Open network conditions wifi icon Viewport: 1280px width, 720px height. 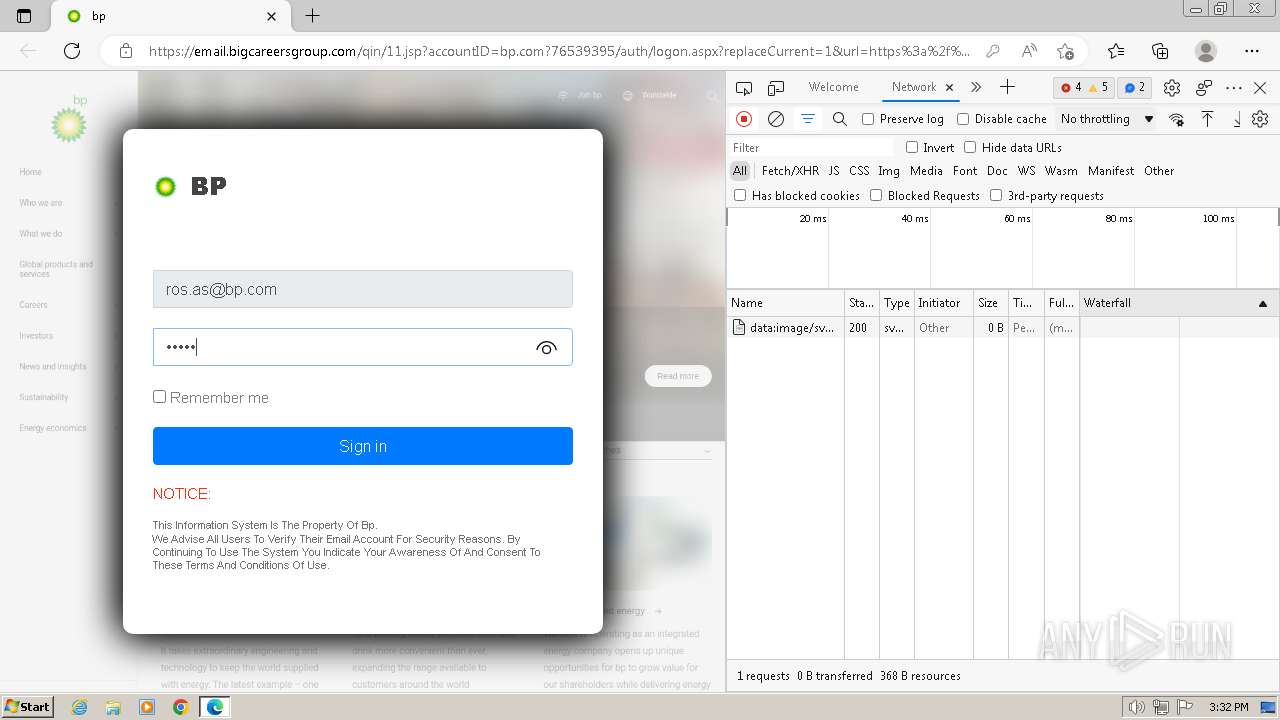[x=1177, y=119]
